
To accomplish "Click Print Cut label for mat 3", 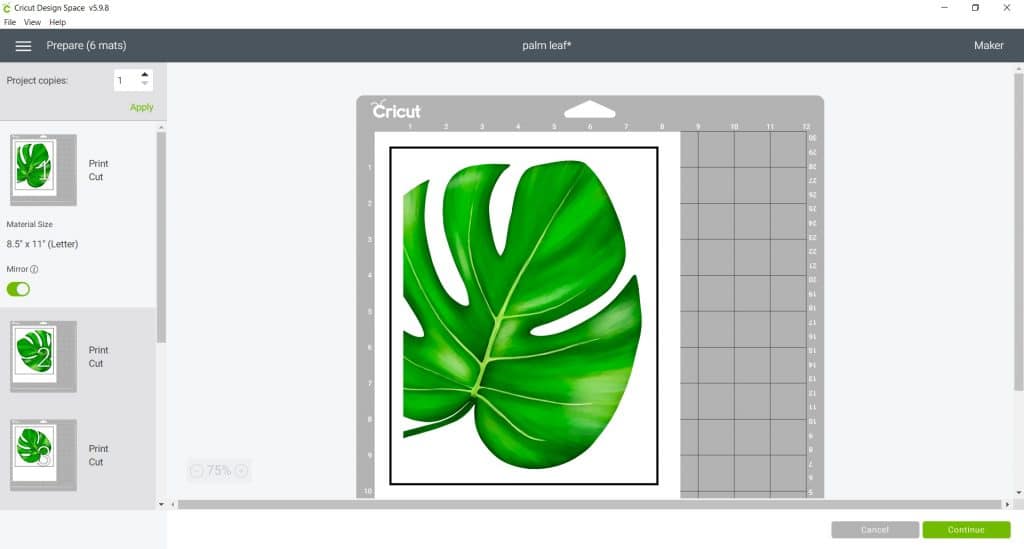I will pyautogui.click(x=98, y=455).
